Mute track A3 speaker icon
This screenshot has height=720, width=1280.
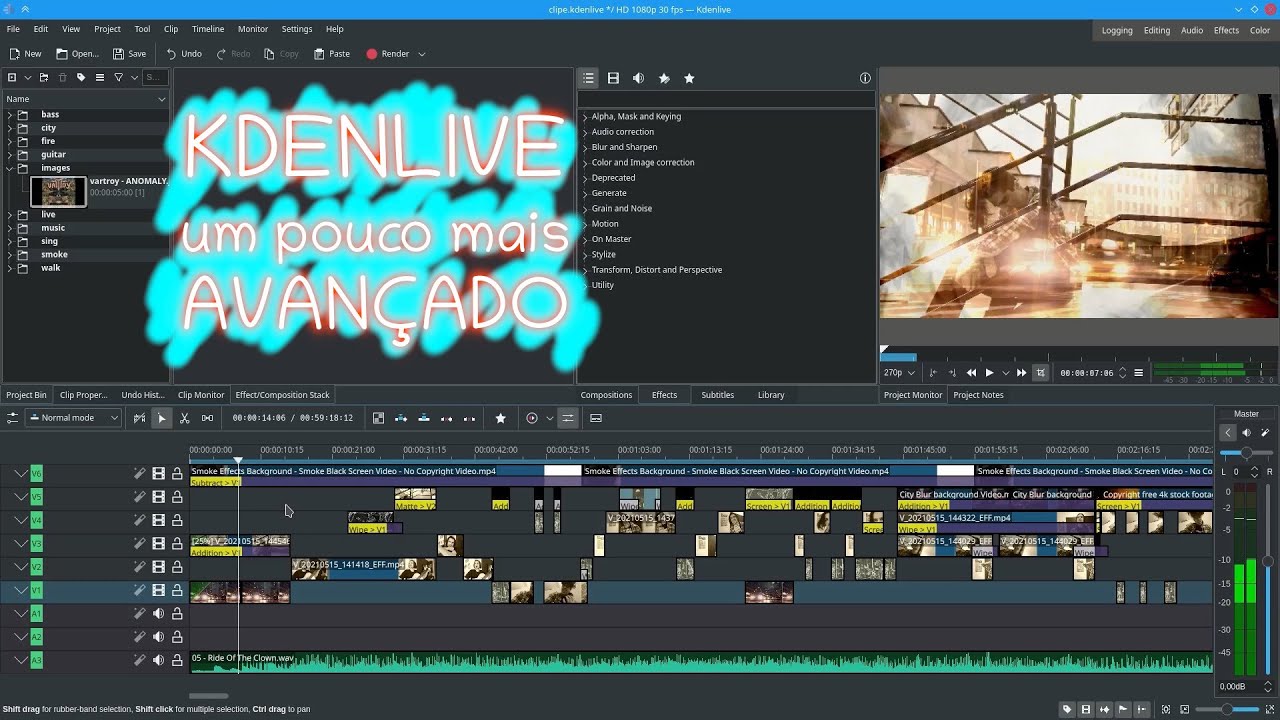158,660
